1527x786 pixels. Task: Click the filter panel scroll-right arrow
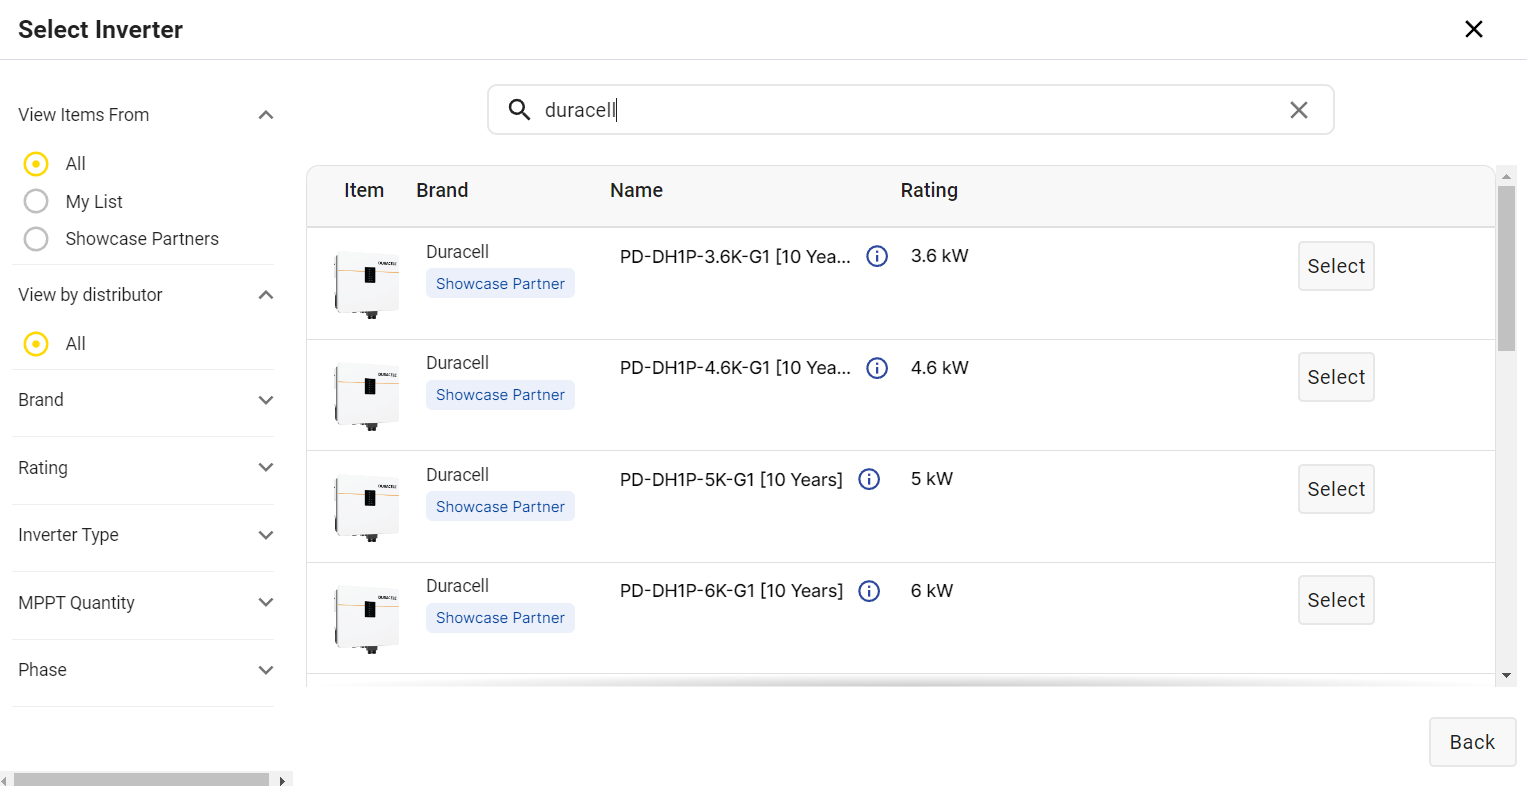[x=282, y=780]
